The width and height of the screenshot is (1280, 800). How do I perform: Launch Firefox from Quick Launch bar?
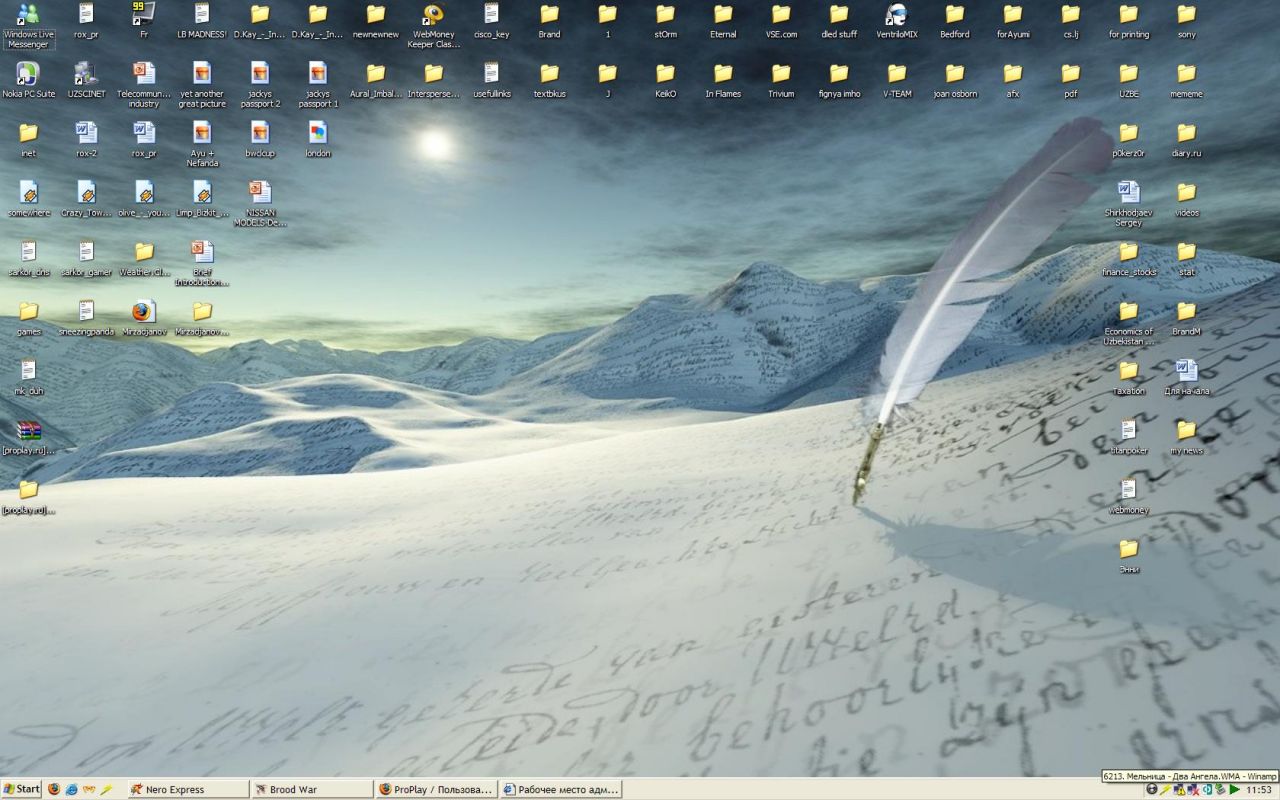[54, 789]
